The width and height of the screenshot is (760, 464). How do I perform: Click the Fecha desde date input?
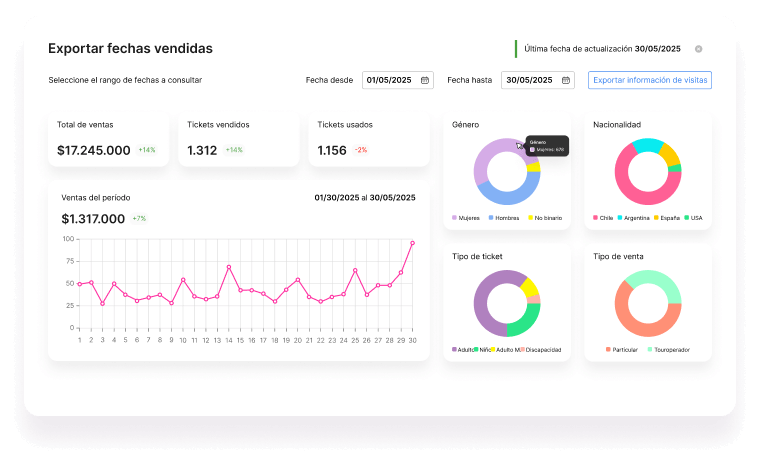[390, 80]
